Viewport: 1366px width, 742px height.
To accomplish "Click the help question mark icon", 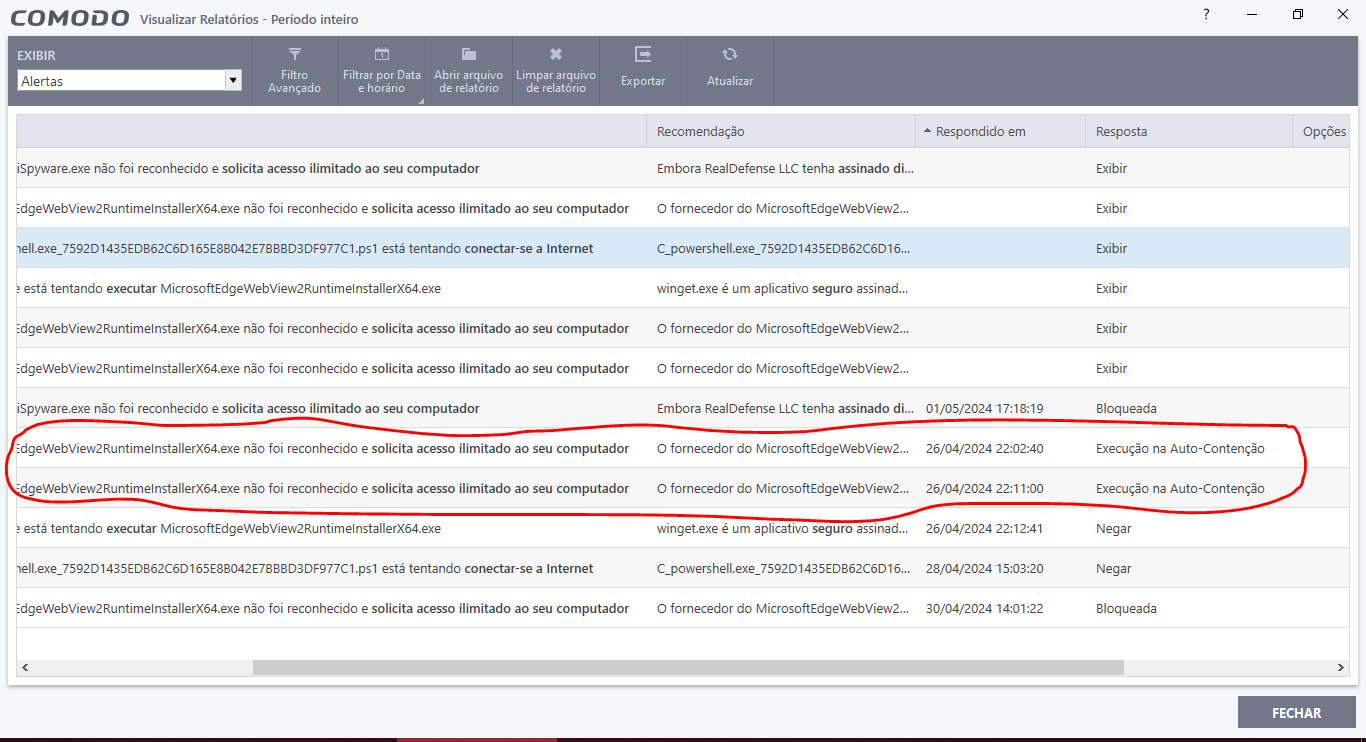I will pos(1207,14).
